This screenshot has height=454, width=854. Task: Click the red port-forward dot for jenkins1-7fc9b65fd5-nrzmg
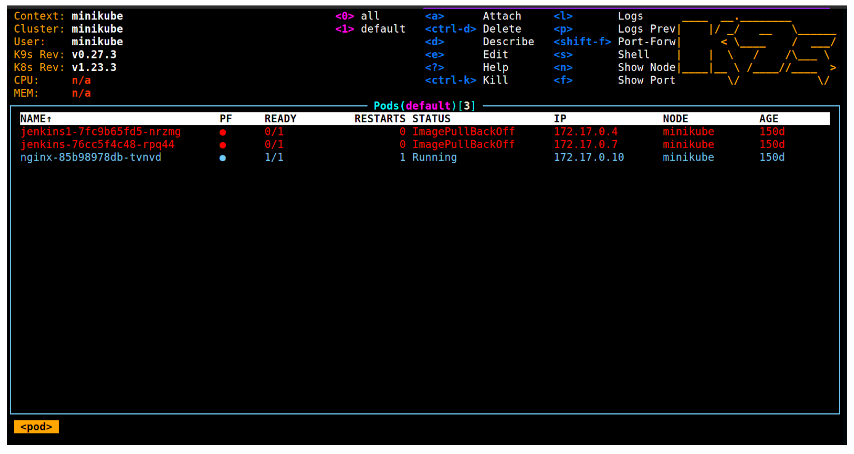(x=223, y=132)
